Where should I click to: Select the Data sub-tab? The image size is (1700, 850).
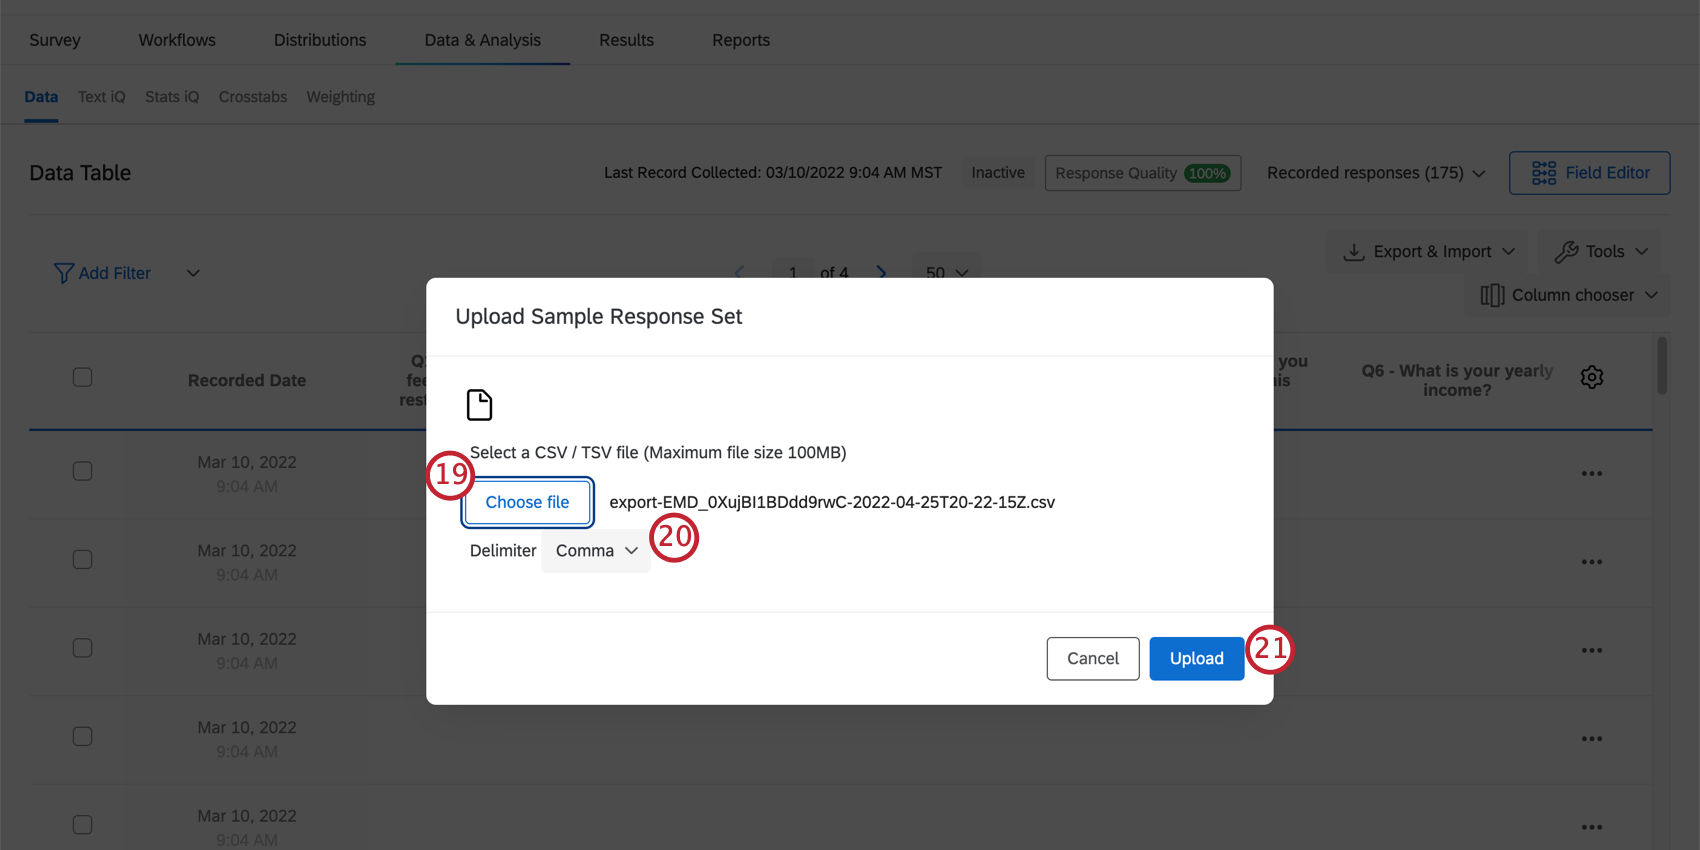point(41,97)
